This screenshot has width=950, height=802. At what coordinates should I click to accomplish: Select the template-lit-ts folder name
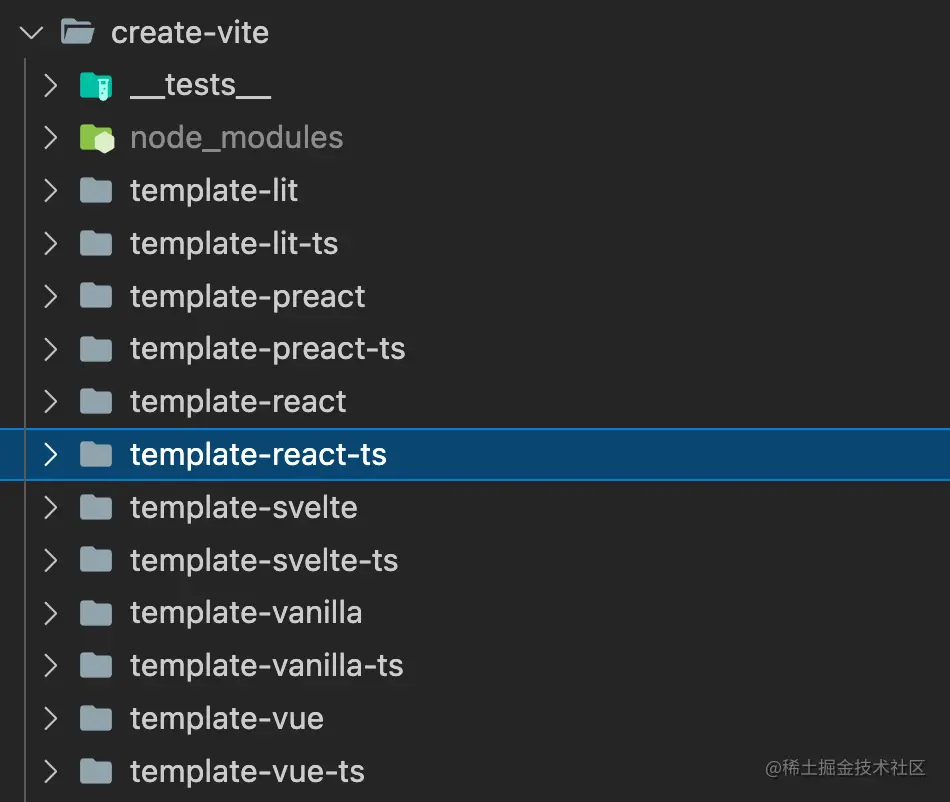coord(234,243)
